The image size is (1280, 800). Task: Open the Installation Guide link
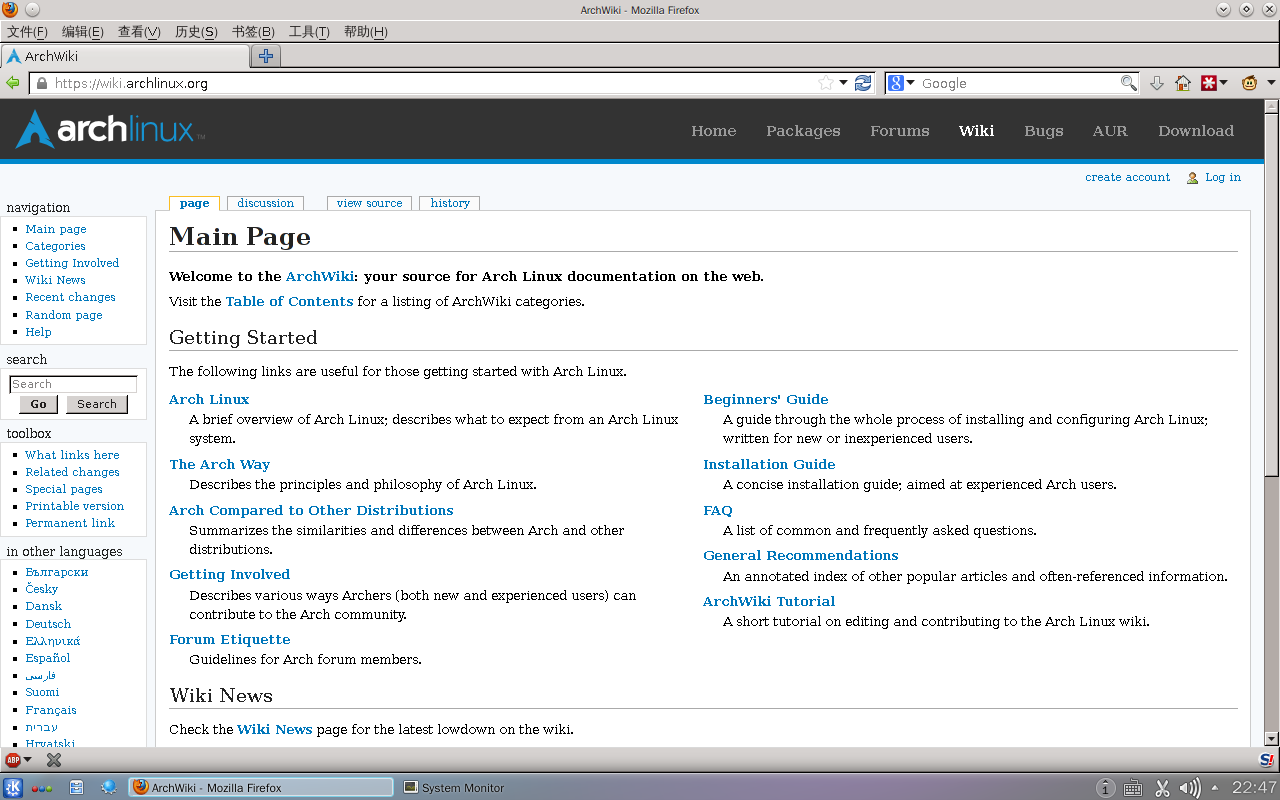(769, 464)
